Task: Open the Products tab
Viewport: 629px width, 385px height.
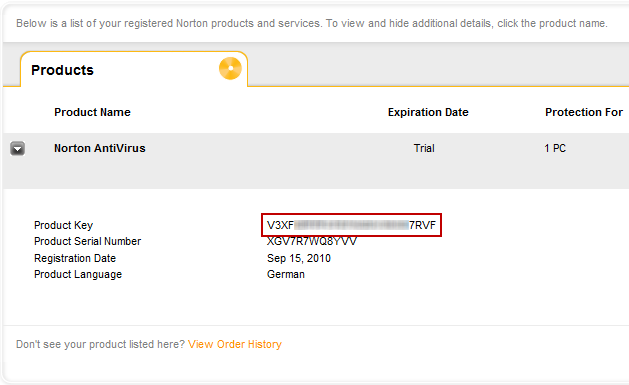Action: [x=134, y=69]
